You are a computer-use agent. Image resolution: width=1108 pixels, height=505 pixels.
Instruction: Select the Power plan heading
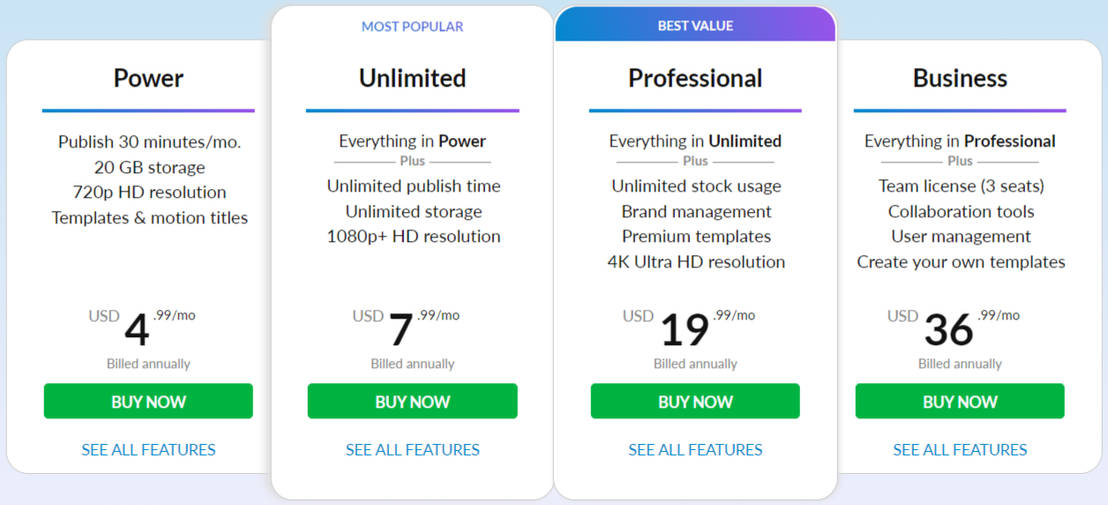coord(148,78)
